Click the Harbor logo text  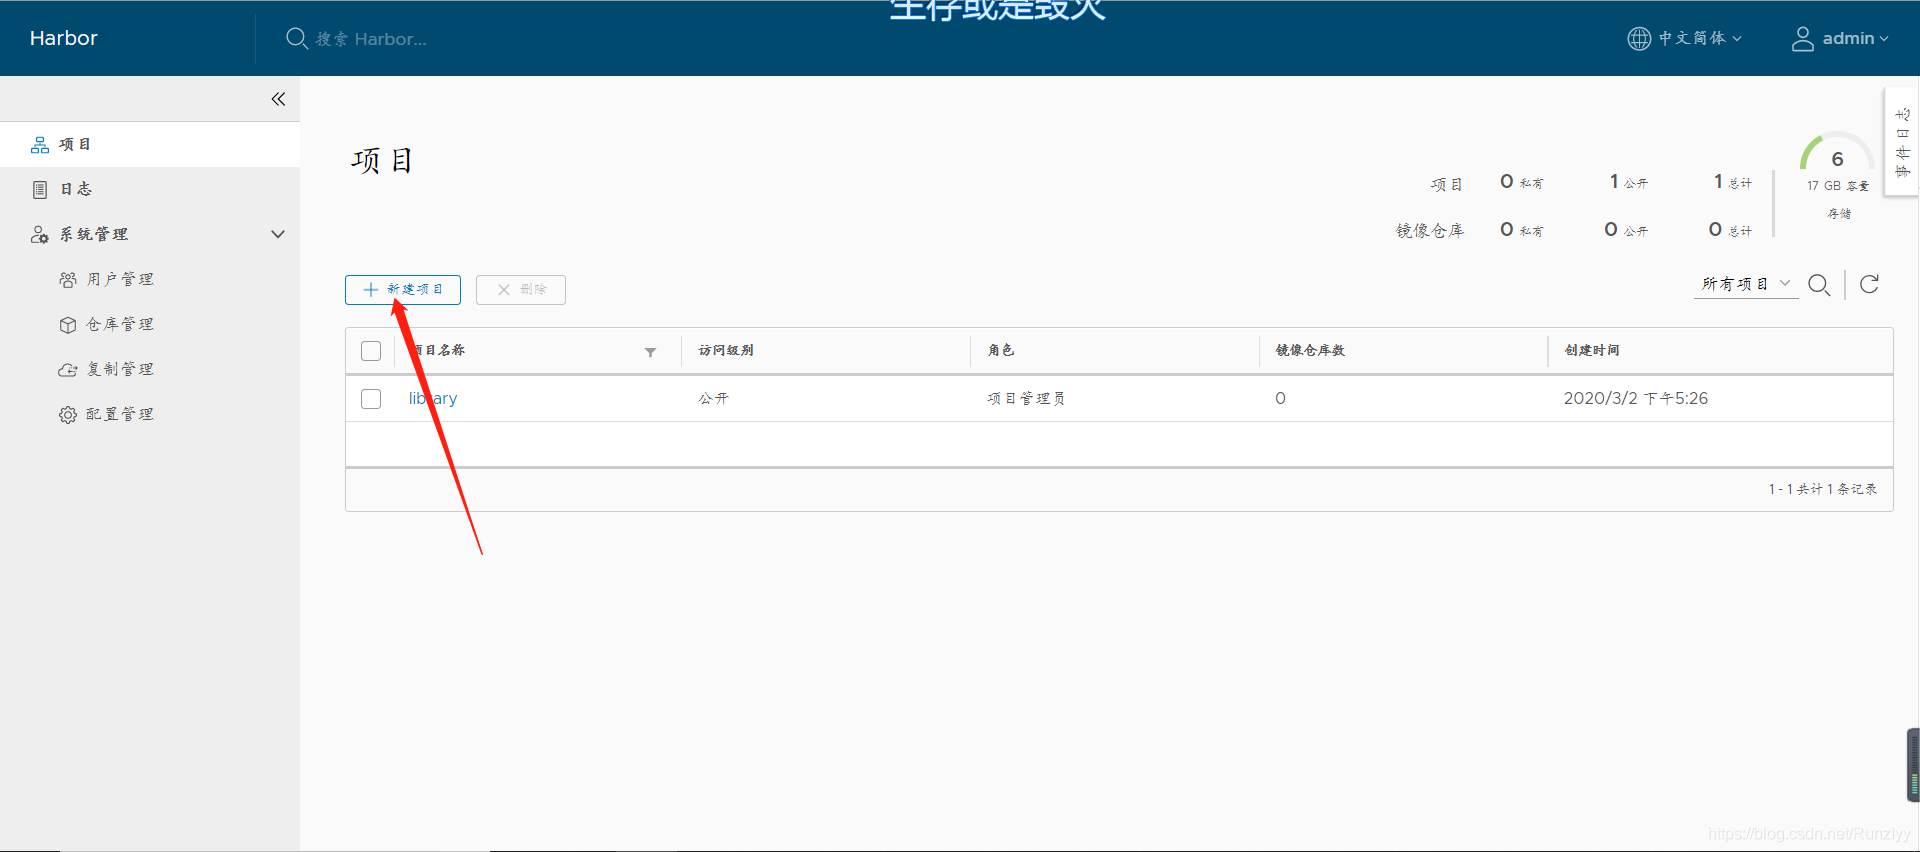pyautogui.click(x=64, y=38)
